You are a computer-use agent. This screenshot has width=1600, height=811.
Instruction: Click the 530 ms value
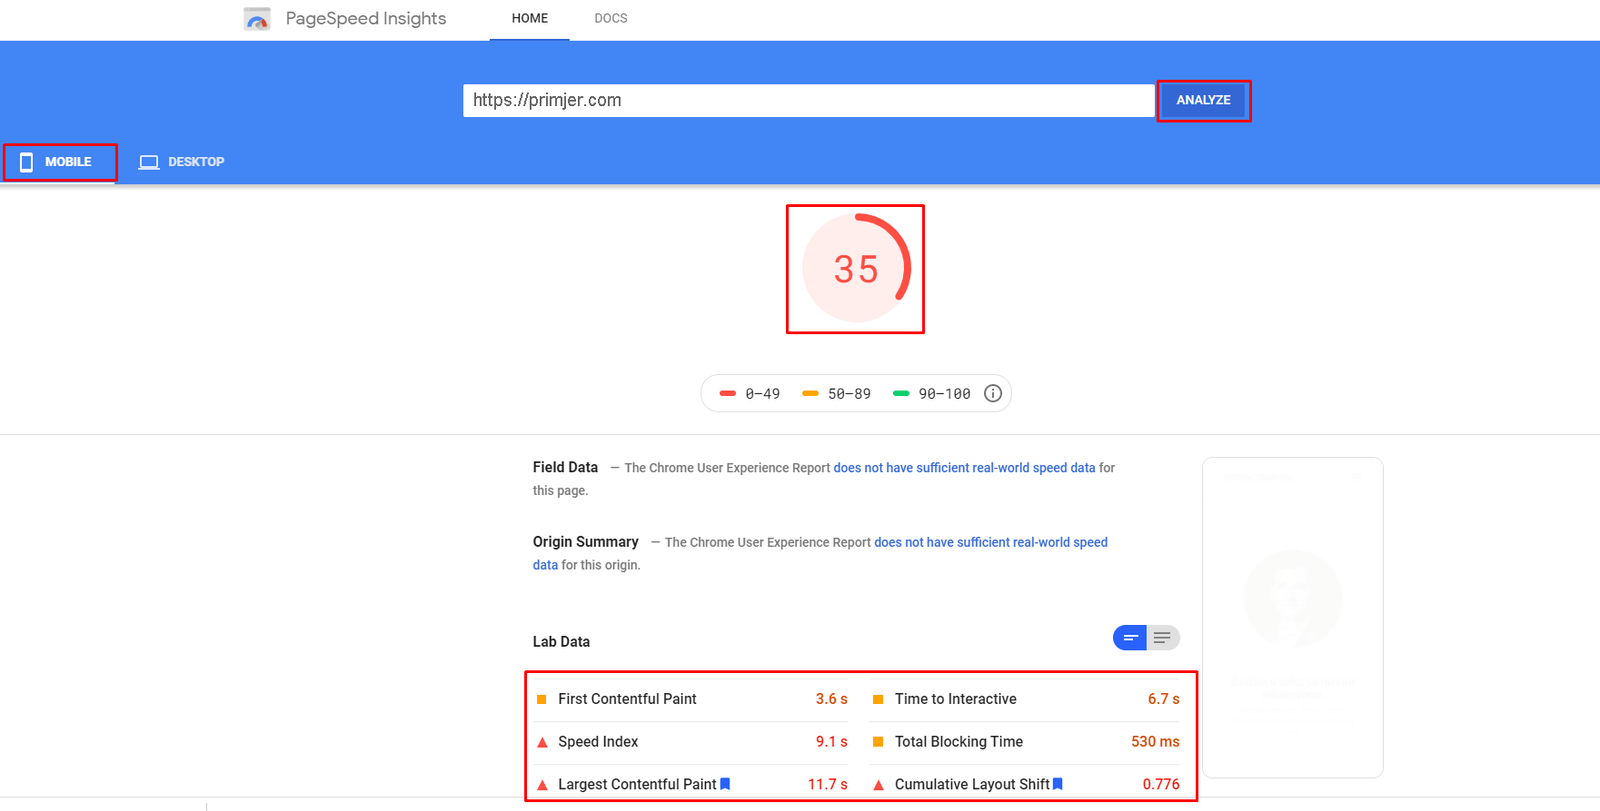(x=1155, y=742)
